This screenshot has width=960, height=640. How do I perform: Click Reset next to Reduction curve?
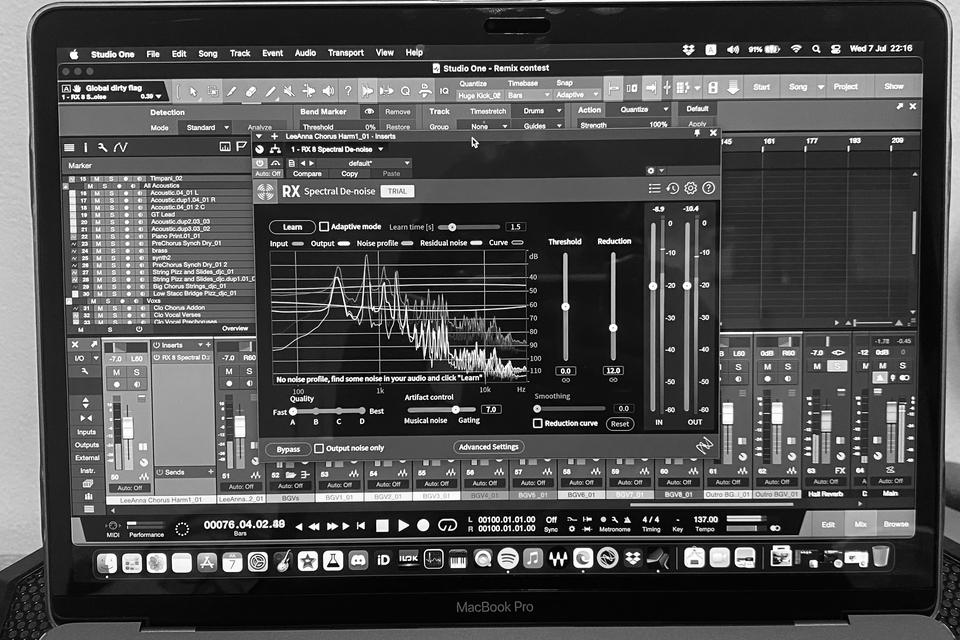pos(620,424)
